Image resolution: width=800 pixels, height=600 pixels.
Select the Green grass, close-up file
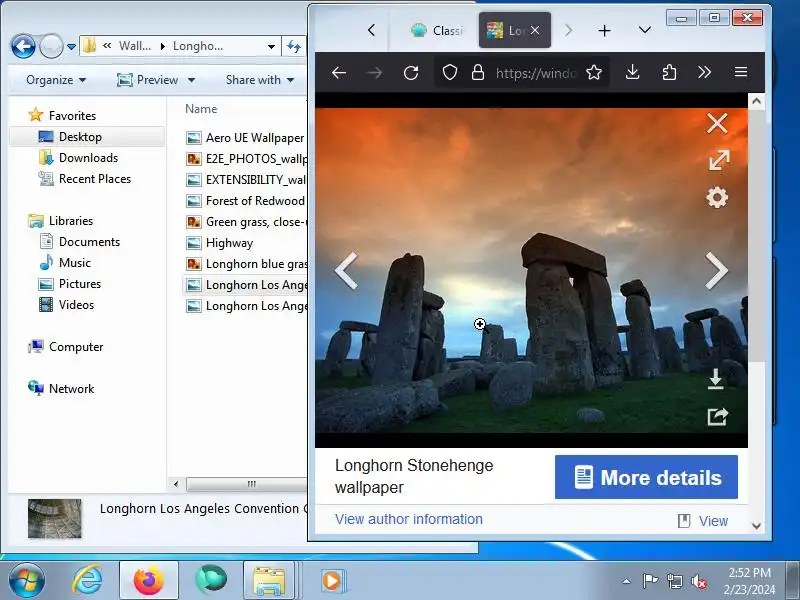(245, 222)
